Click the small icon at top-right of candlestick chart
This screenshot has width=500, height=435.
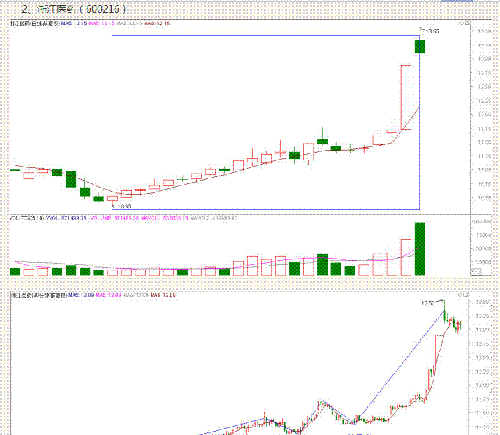point(467,23)
